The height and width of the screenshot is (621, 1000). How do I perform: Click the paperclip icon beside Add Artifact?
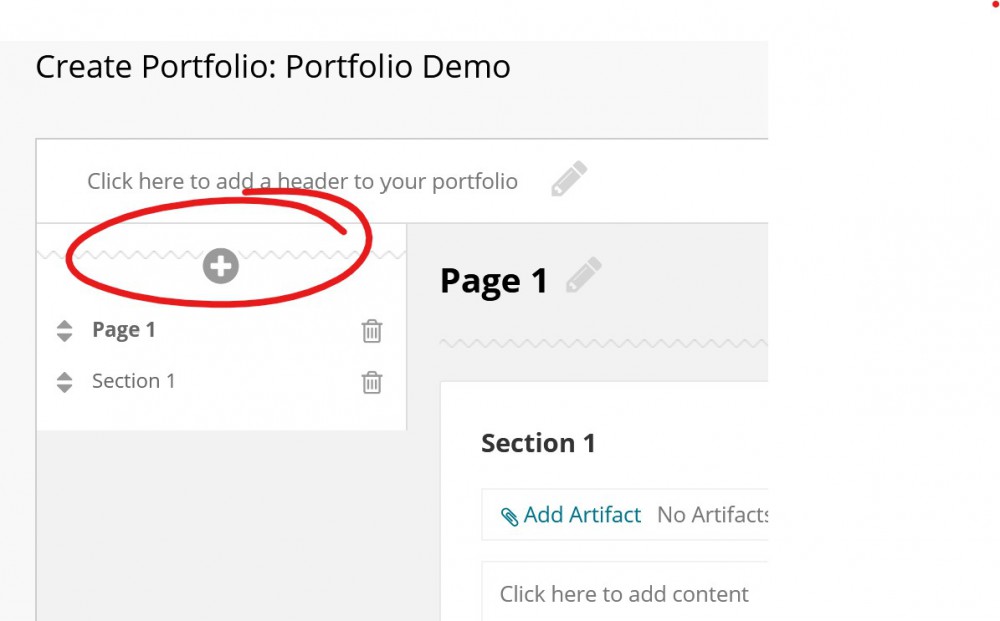(x=510, y=514)
